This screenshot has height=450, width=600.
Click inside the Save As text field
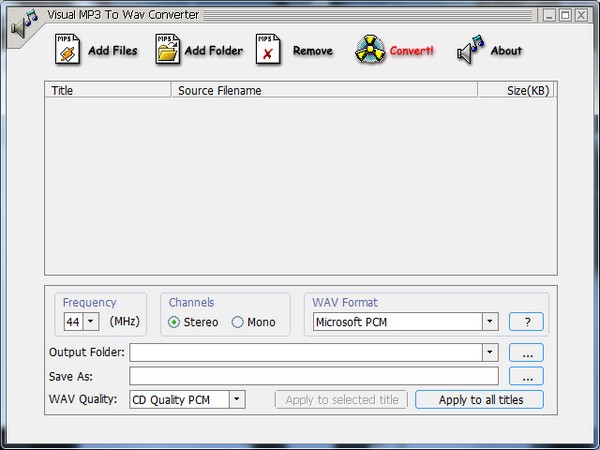tap(313, 376)
